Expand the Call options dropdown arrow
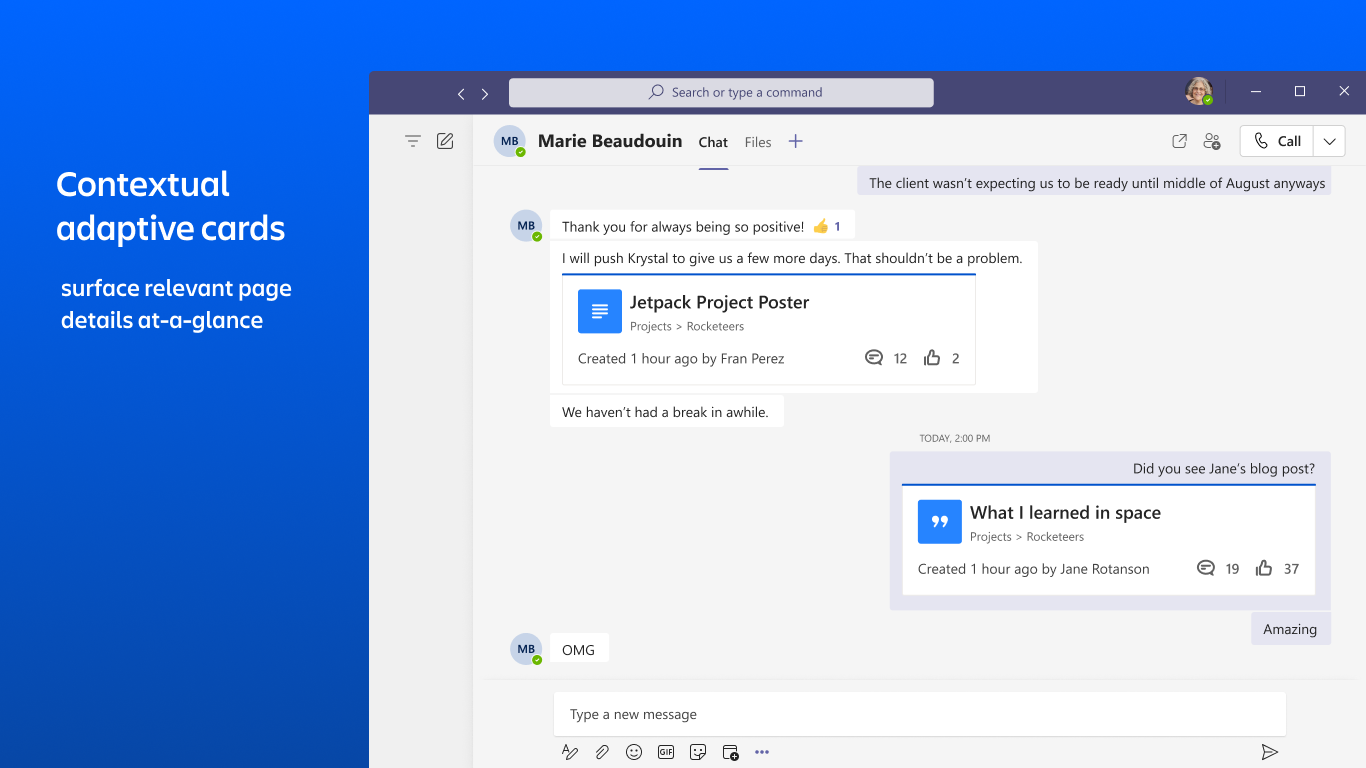The height and width of the screenshot is (768, 1366). pyautogui.click(x=1329, y=141)
